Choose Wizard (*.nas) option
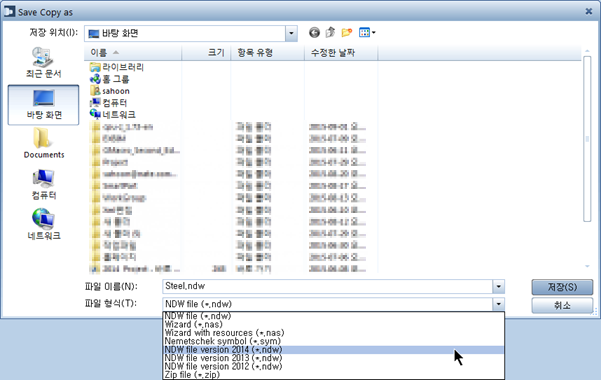 (x=333, y=324)
